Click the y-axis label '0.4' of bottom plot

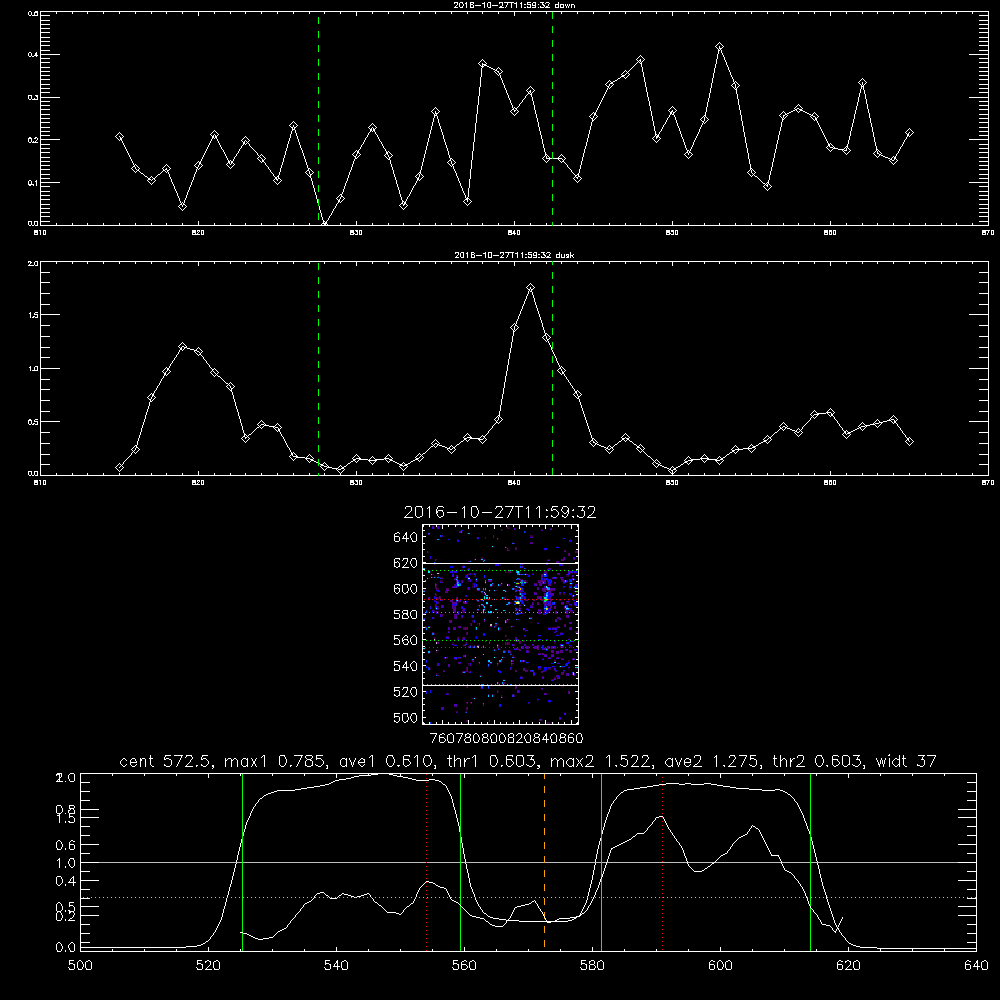pyautogui.click(x=66, y=881)
